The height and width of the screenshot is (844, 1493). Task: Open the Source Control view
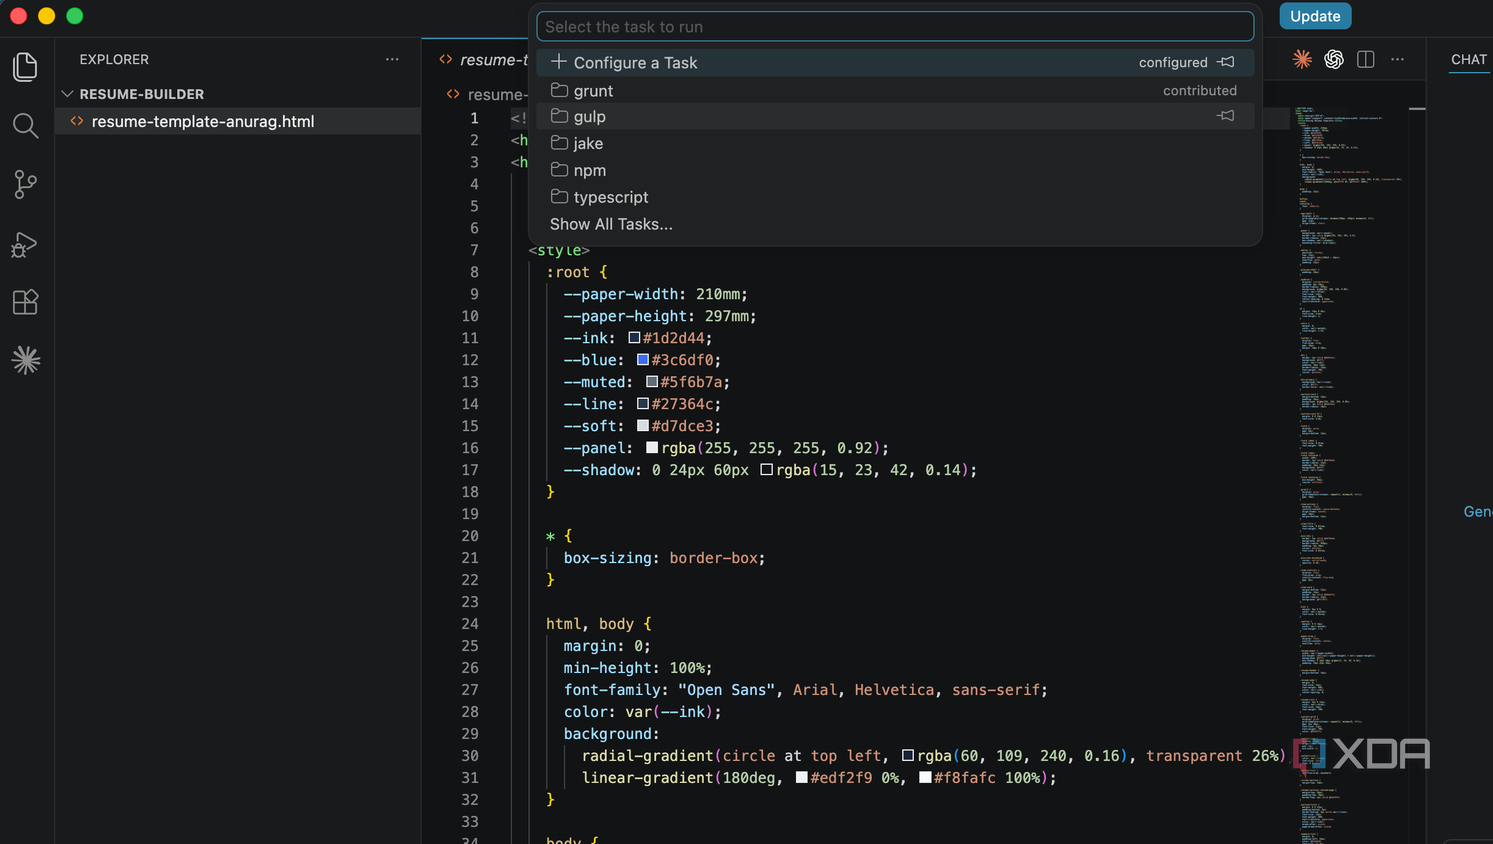(x=25, y=184)
